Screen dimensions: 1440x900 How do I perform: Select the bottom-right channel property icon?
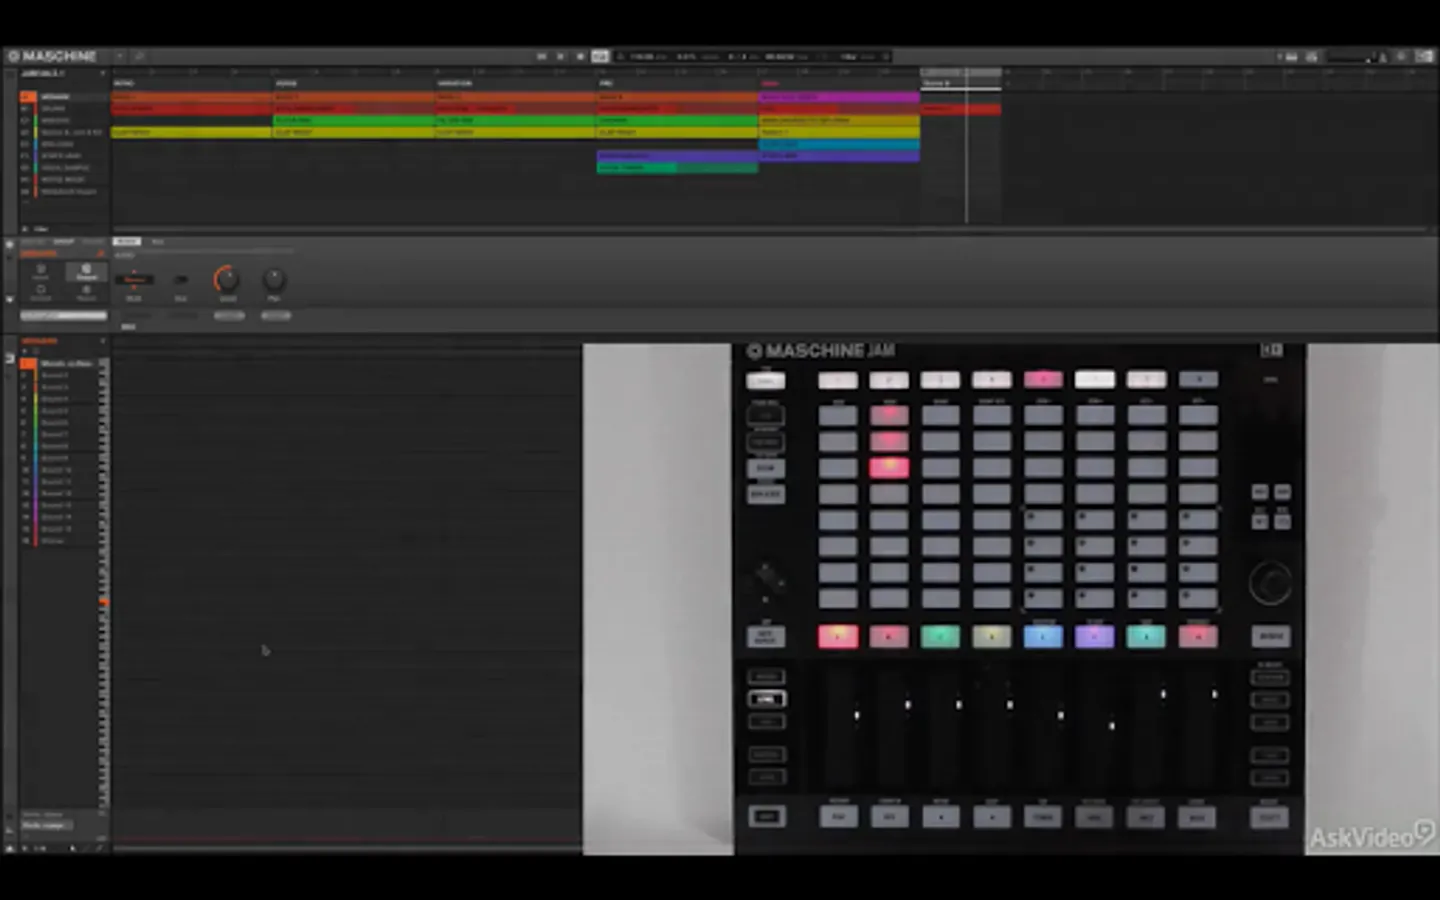pyautogui.click(x=87, y=292)
